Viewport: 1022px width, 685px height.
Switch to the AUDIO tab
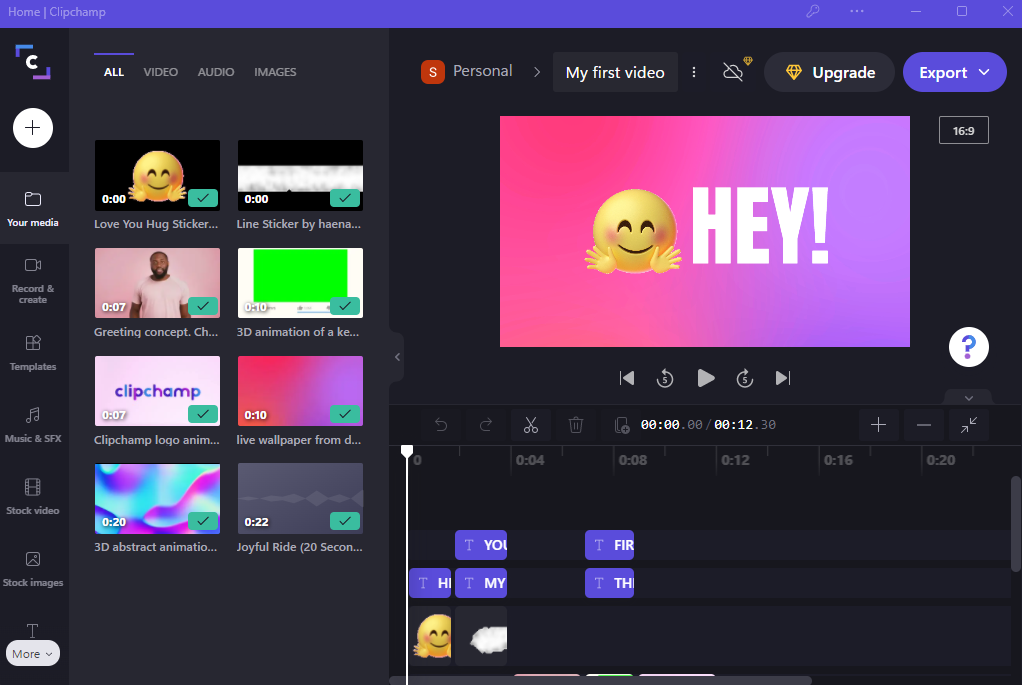click(216, 72)
